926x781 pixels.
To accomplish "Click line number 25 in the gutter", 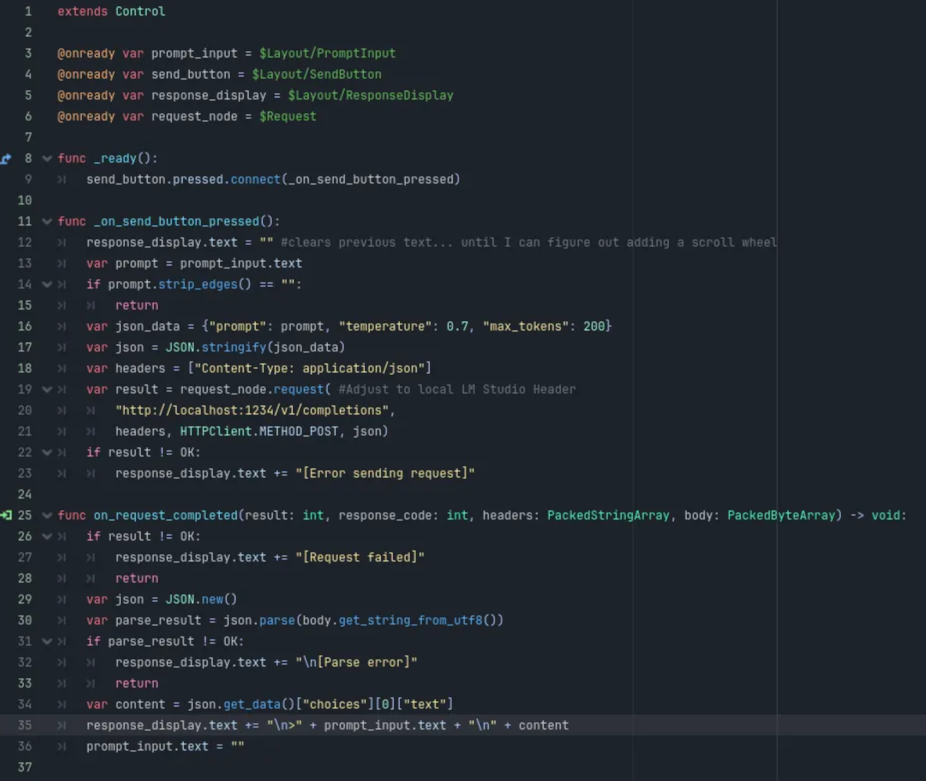I will [x=24, y=514].
